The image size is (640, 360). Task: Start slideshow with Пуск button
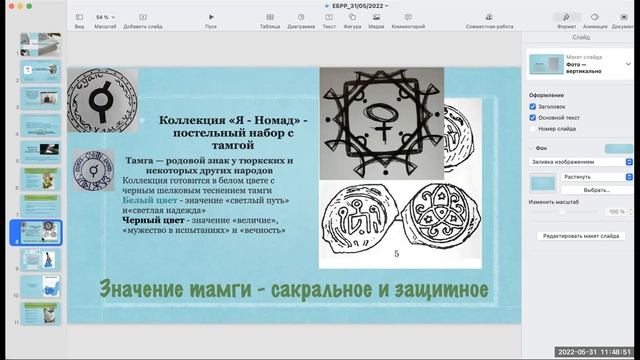[x=211, y=17]
